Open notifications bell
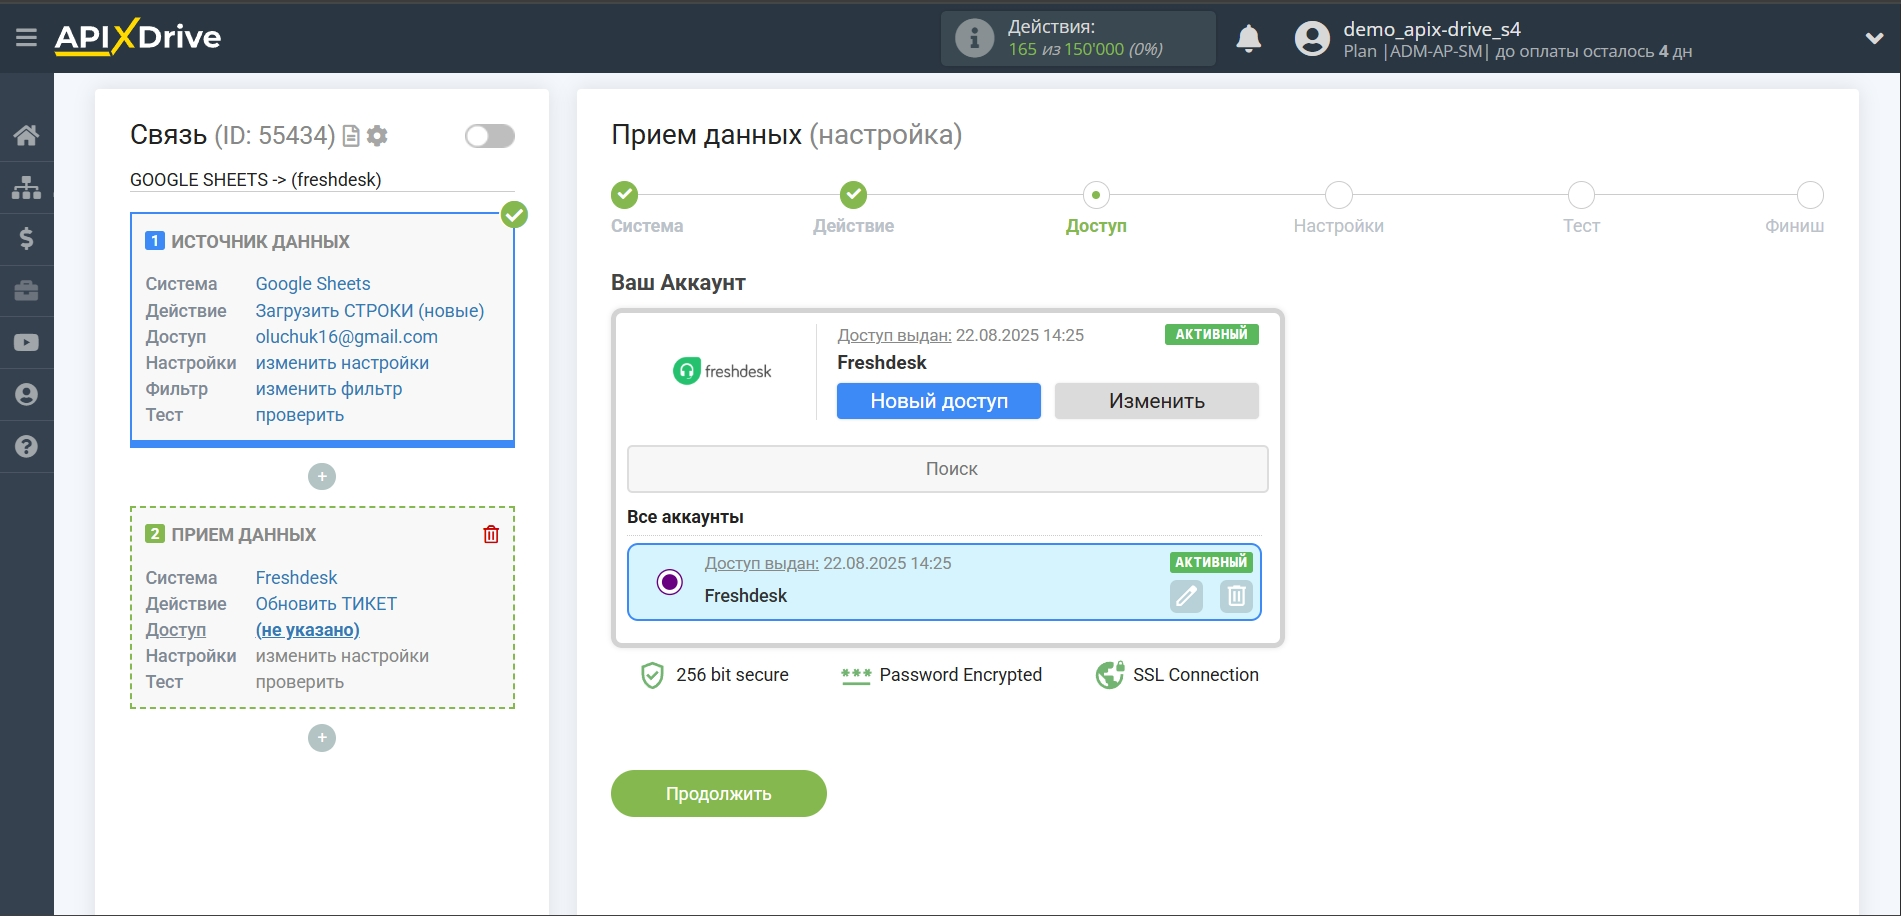 click(1248, 38)
